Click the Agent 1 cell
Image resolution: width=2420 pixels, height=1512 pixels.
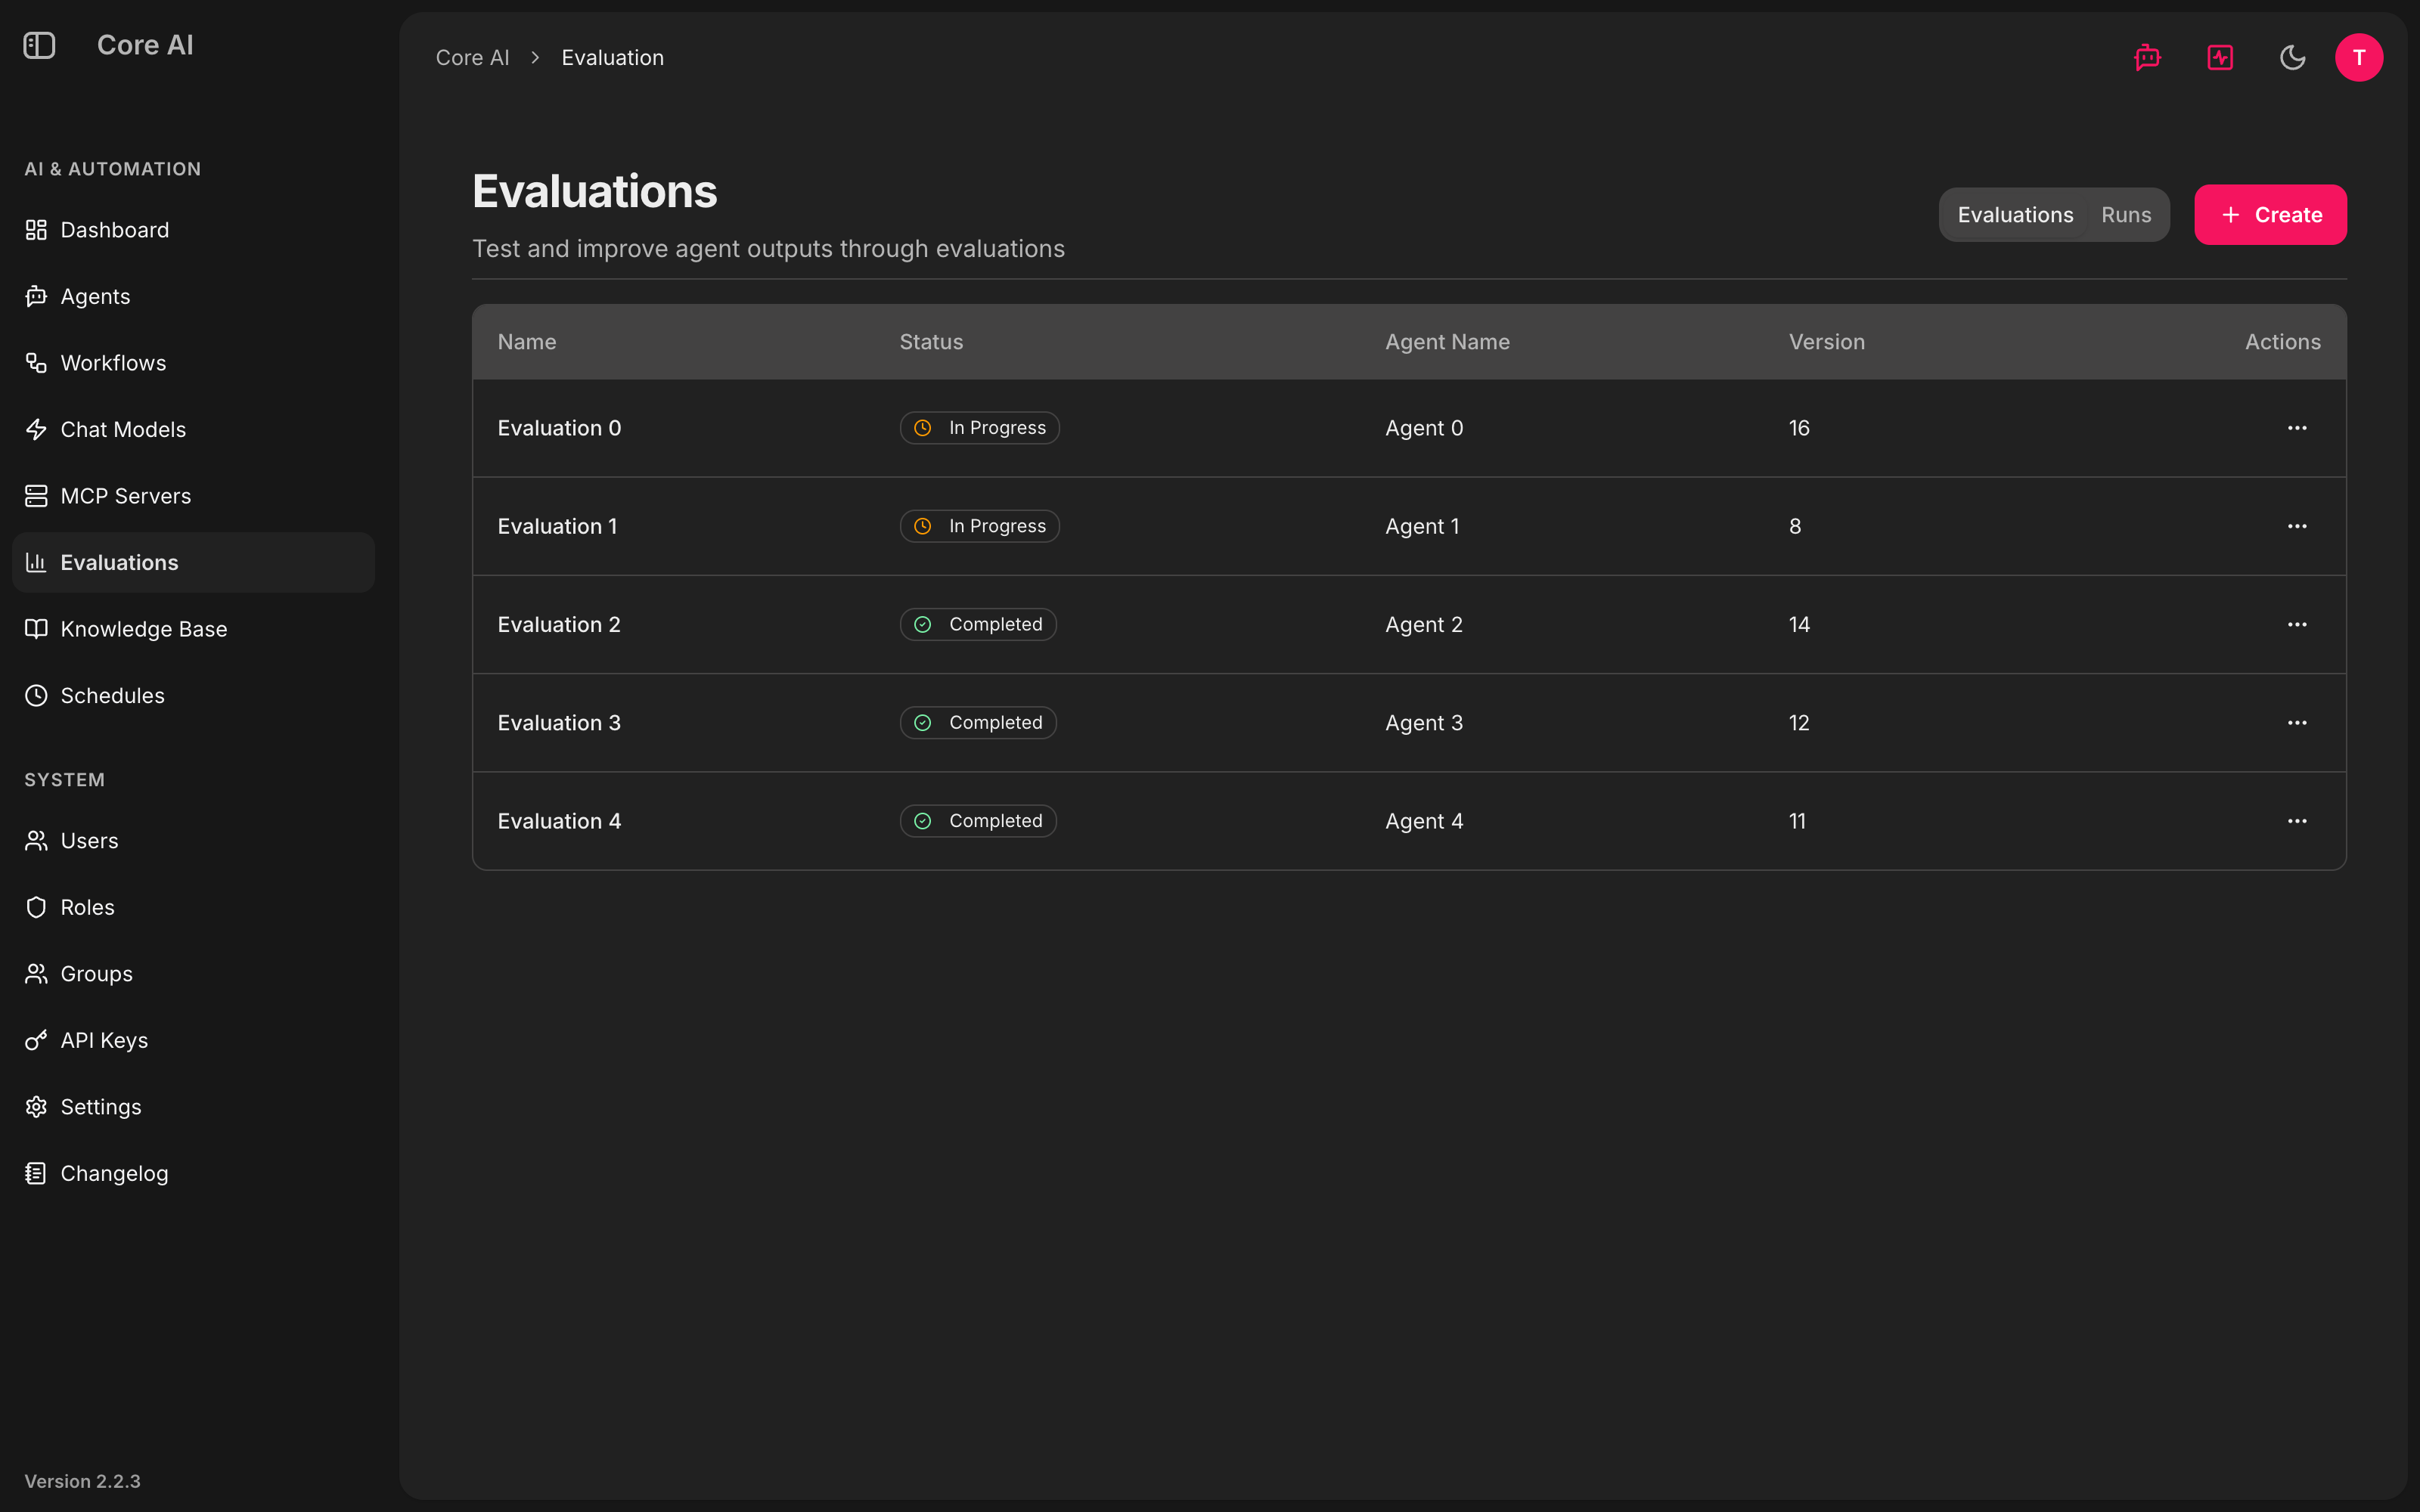click(x=1422, y=526)
